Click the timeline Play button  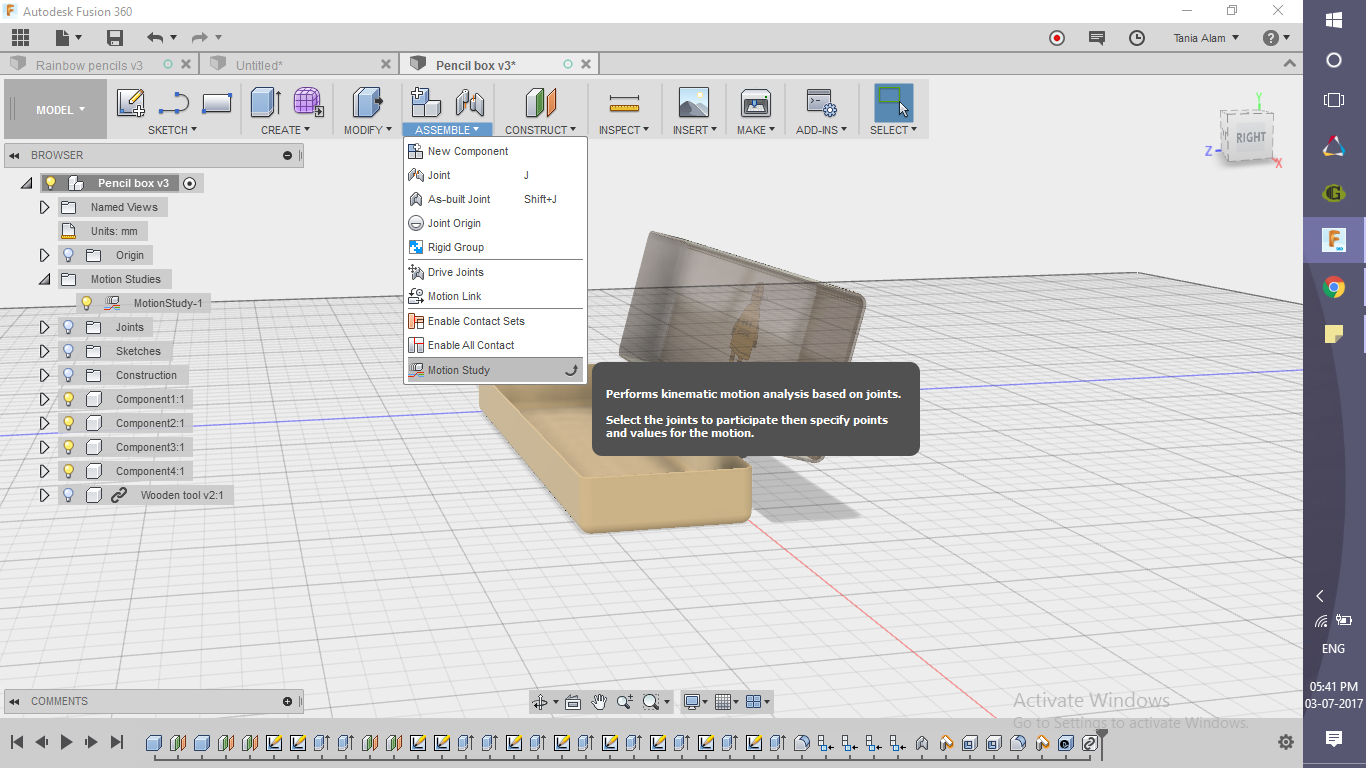coord(66,742)
